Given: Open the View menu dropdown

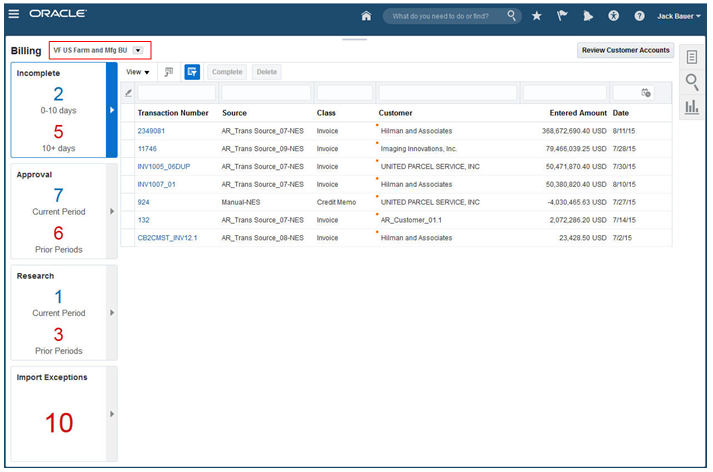Looking at the screenshot, I should pyautogui.click(x=138, y=72).
